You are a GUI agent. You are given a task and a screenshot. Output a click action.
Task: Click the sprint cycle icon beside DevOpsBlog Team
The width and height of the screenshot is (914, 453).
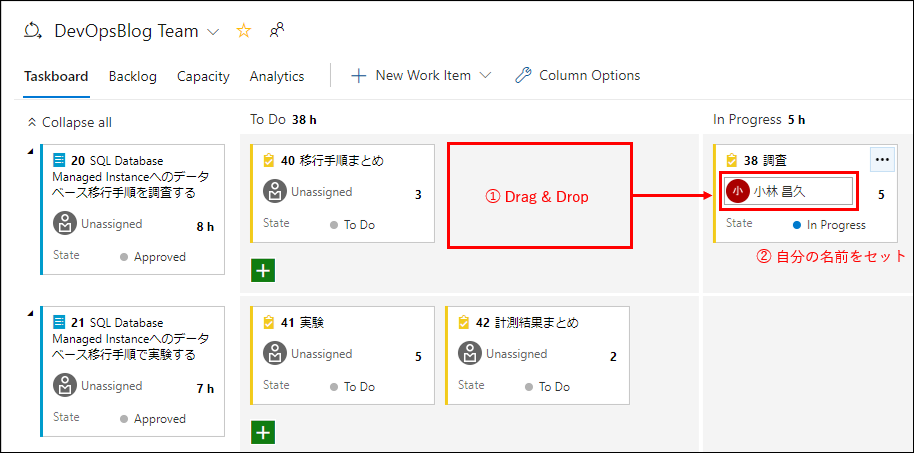33,31
